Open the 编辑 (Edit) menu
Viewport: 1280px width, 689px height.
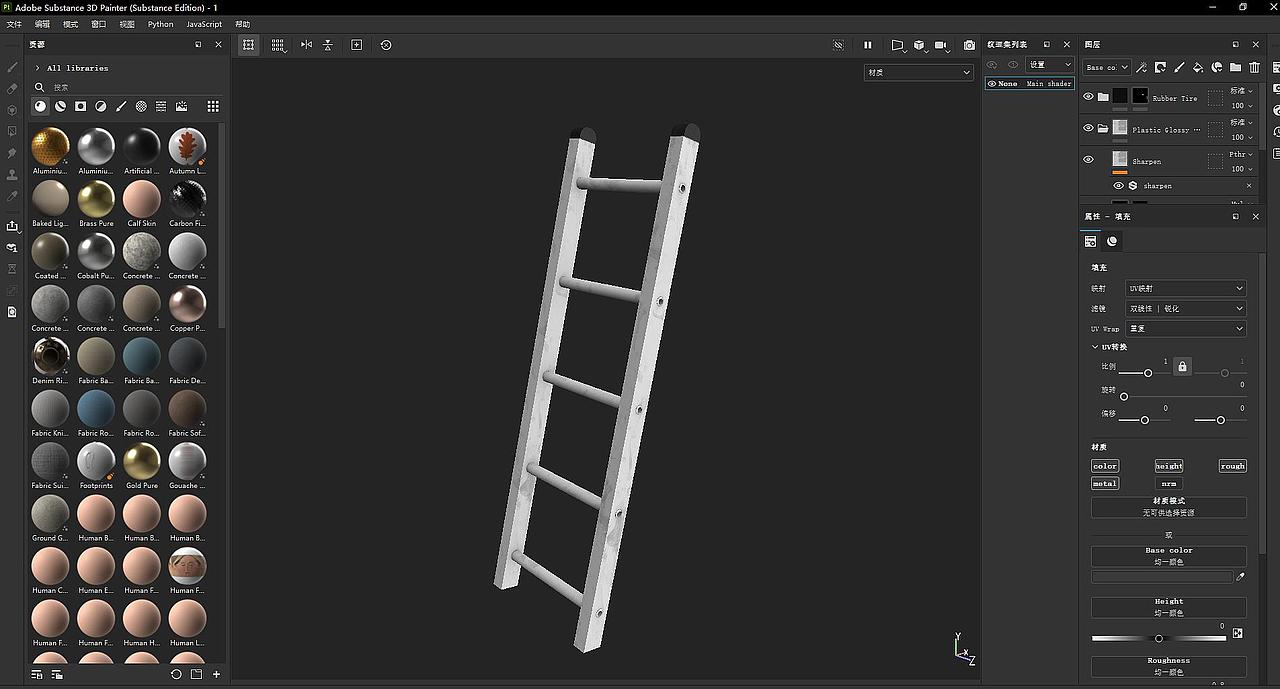[x=42, y=24]
